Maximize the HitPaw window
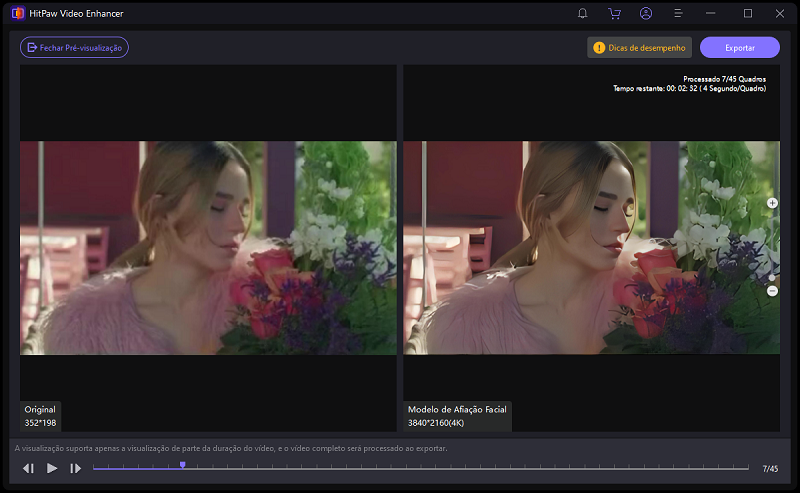Image resolution: width=800 pixels, height=493 pixels. (748, 14)
